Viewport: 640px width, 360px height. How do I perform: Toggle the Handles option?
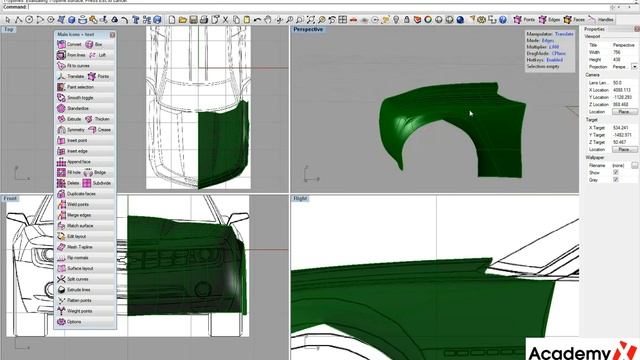(601, 20)
